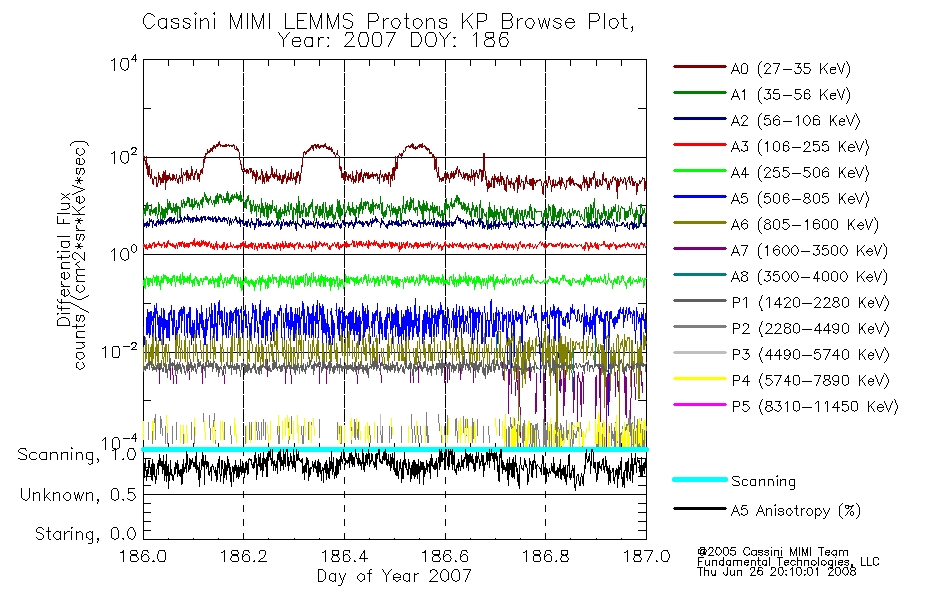
Task: Click the cyan scanning status bar in plot
Action: 394,449
